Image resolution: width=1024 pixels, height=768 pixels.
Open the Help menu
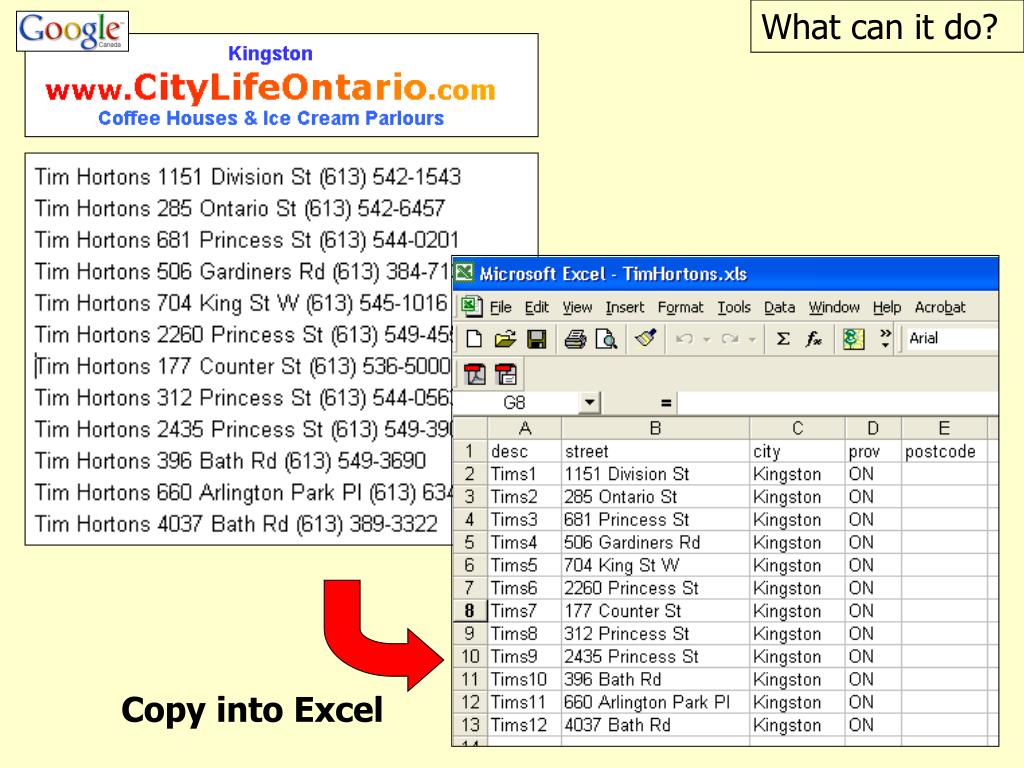(887, 307)
